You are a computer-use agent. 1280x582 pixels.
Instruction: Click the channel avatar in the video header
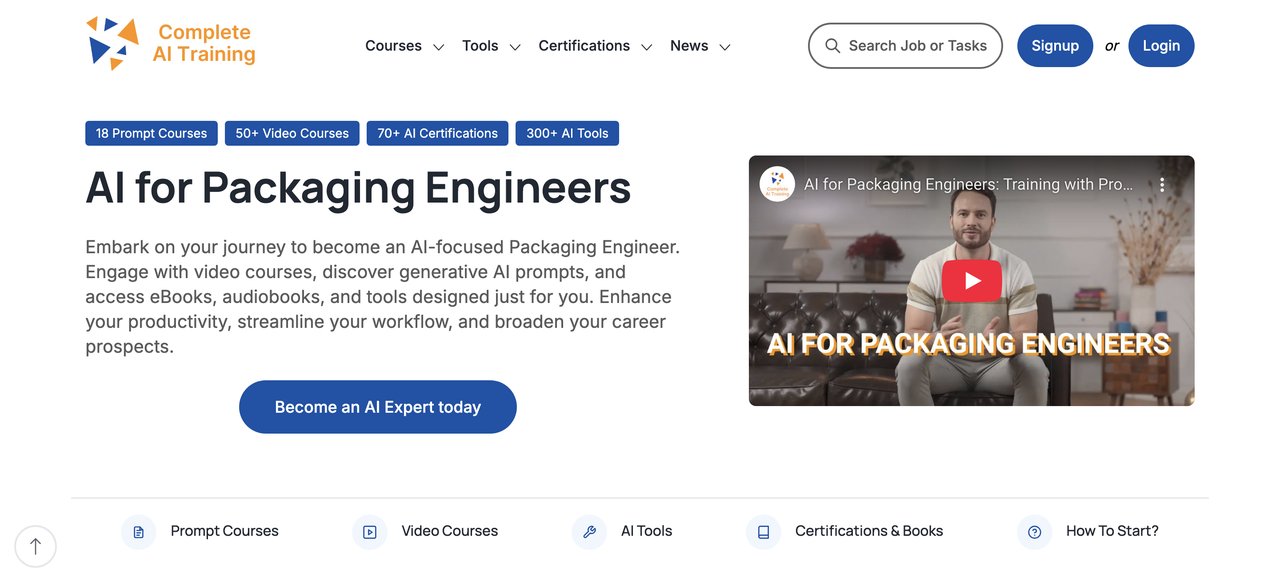coord(777,184)
